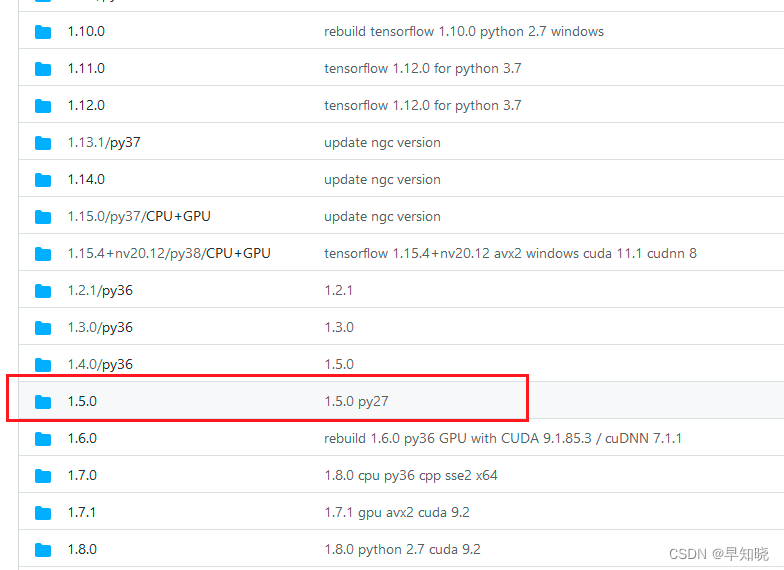Image resolution: width=784 pixels, height=570 pixels.
Task: Click the folder icon beside 1.7.1
Action: pyautogui.click(x=43, y=513)
